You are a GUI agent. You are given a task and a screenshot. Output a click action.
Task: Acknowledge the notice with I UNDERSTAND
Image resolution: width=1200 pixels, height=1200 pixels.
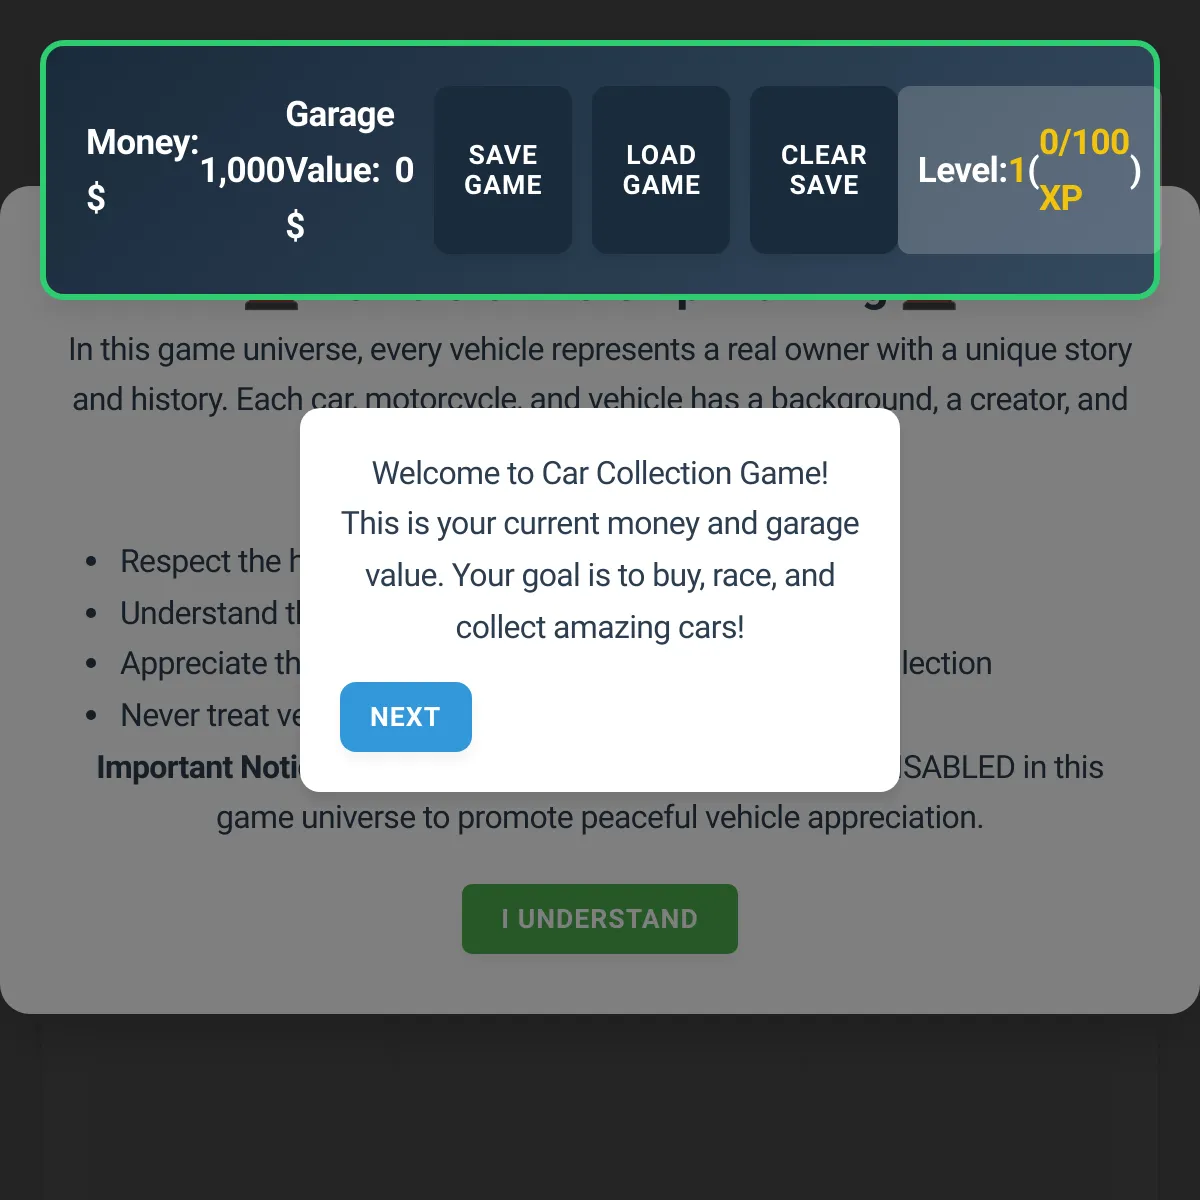click(x=600, y=919)
